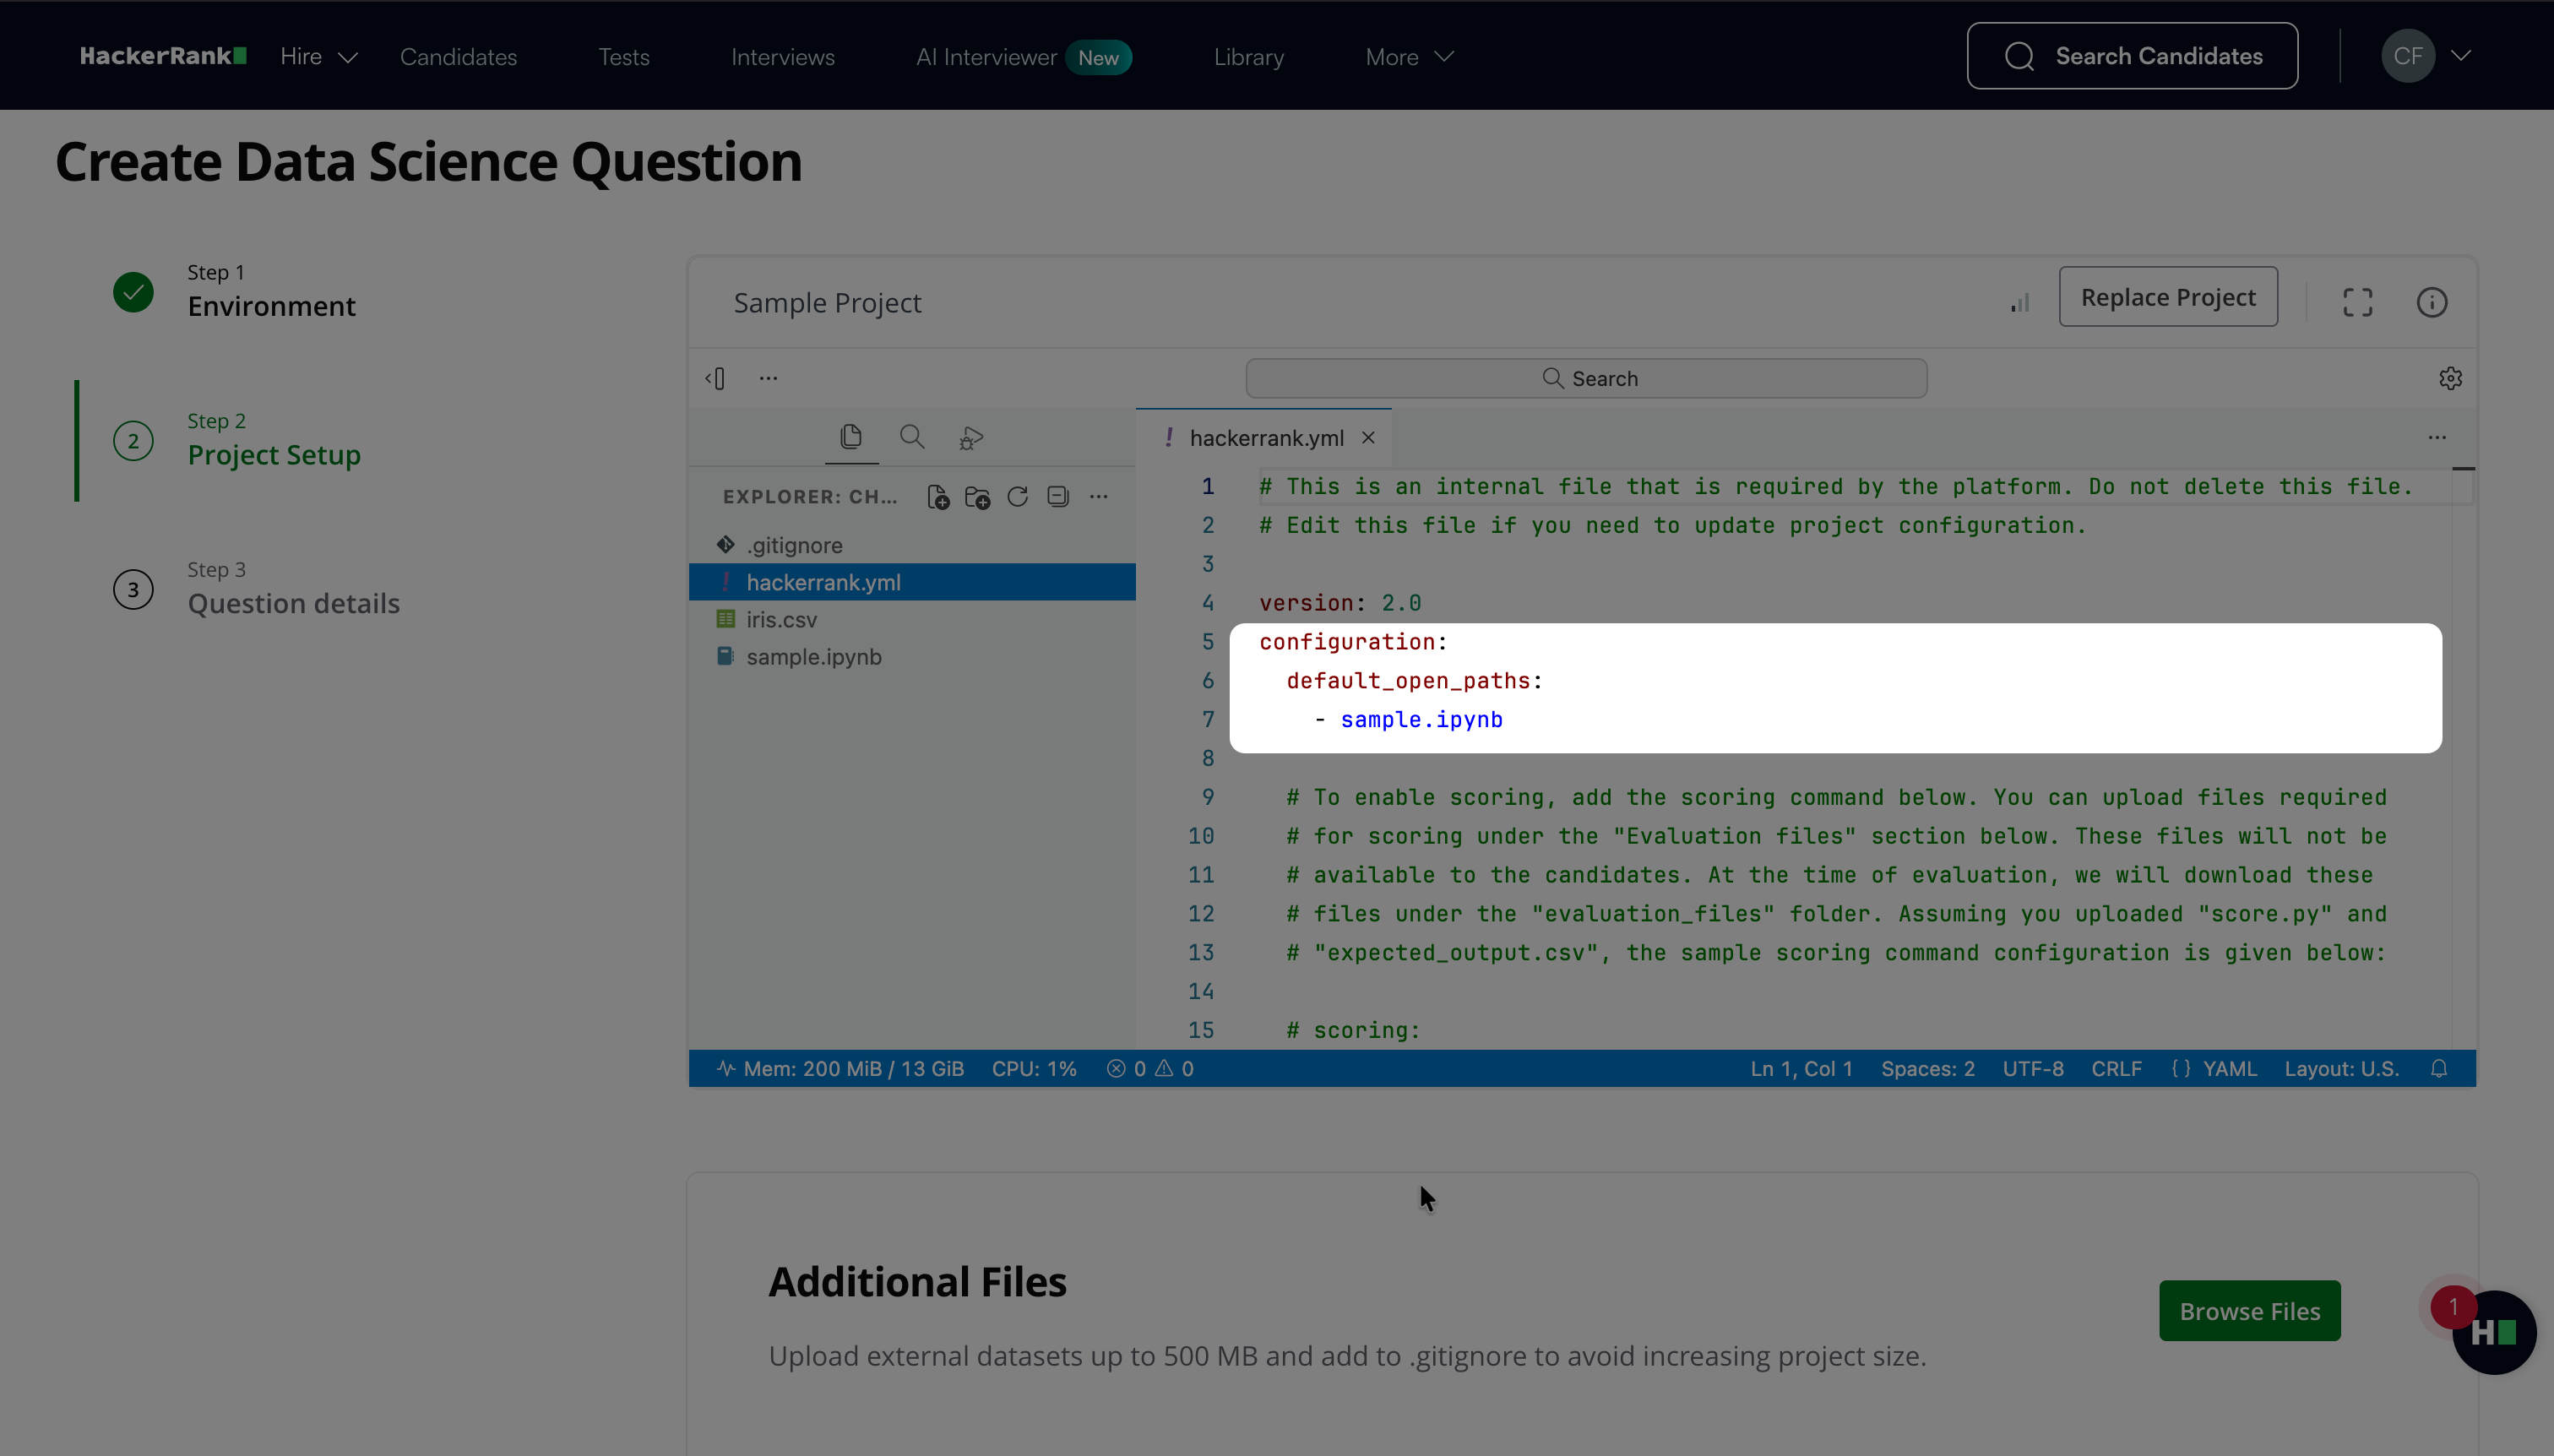Screen dimensions: 2554x1456
Task: Collapse all folders in Explorer
Action: pyautogui.click(x=1058, y=497)
